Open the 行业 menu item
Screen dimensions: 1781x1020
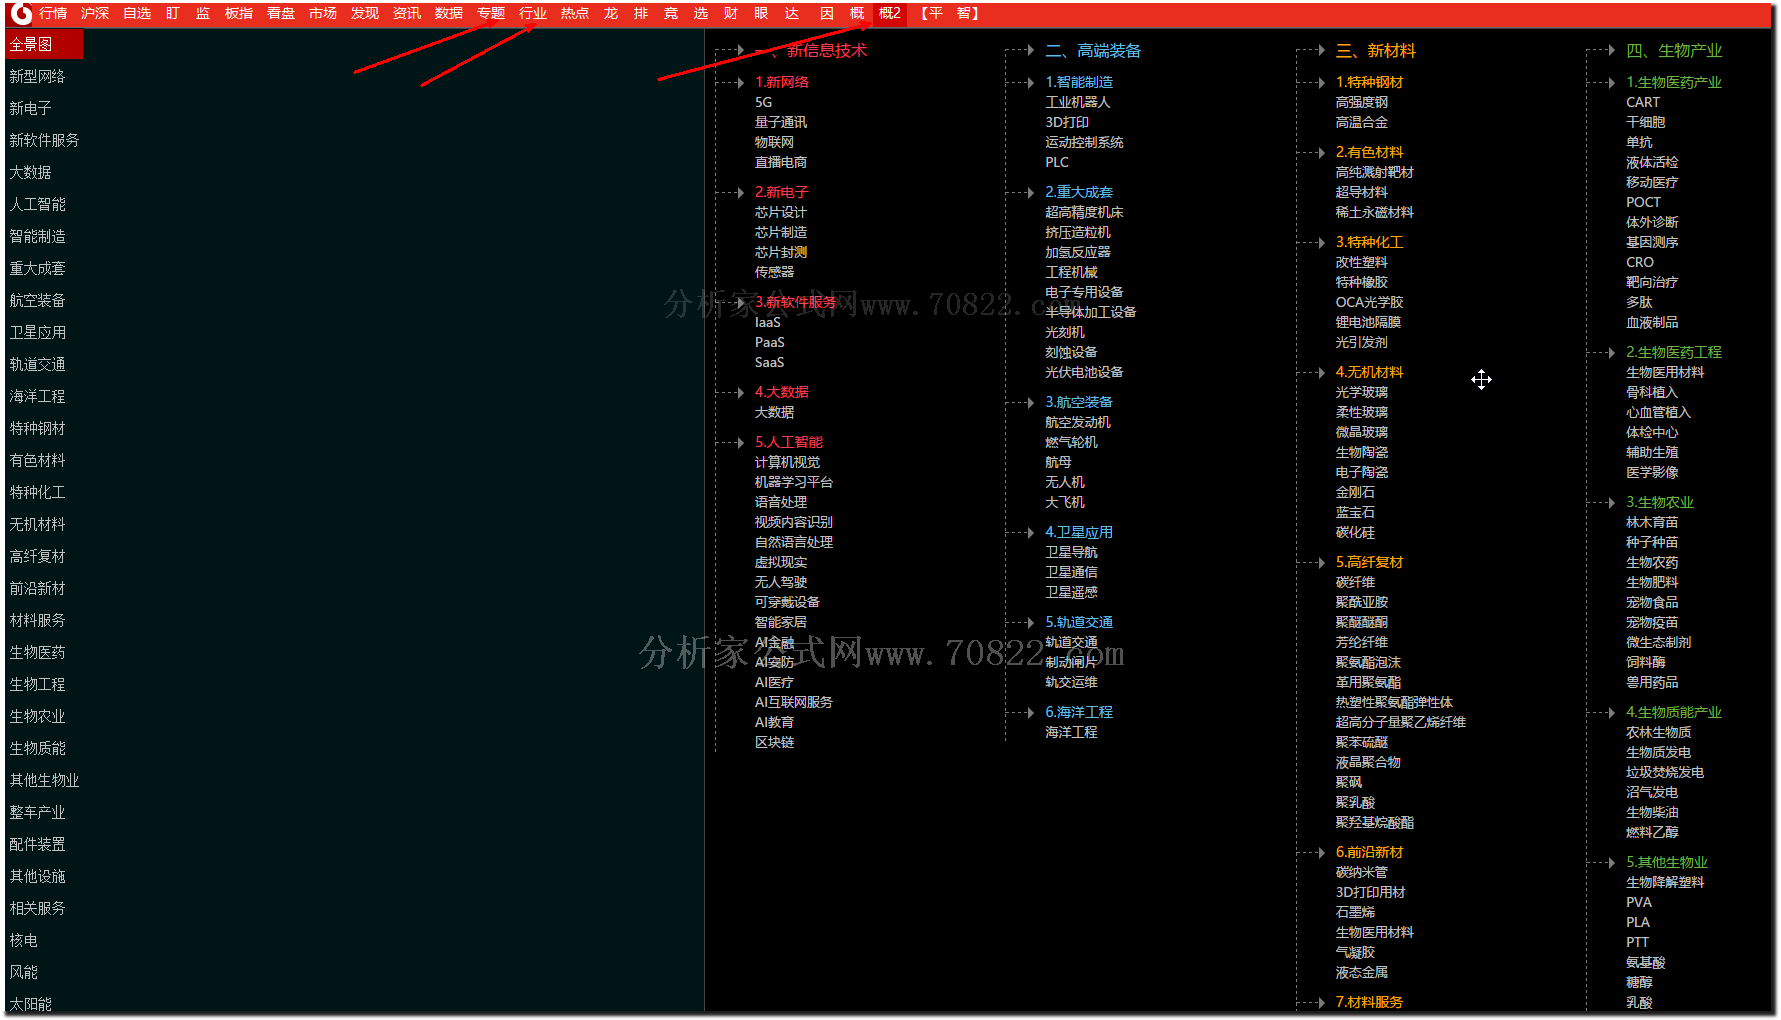click(533, 13)
